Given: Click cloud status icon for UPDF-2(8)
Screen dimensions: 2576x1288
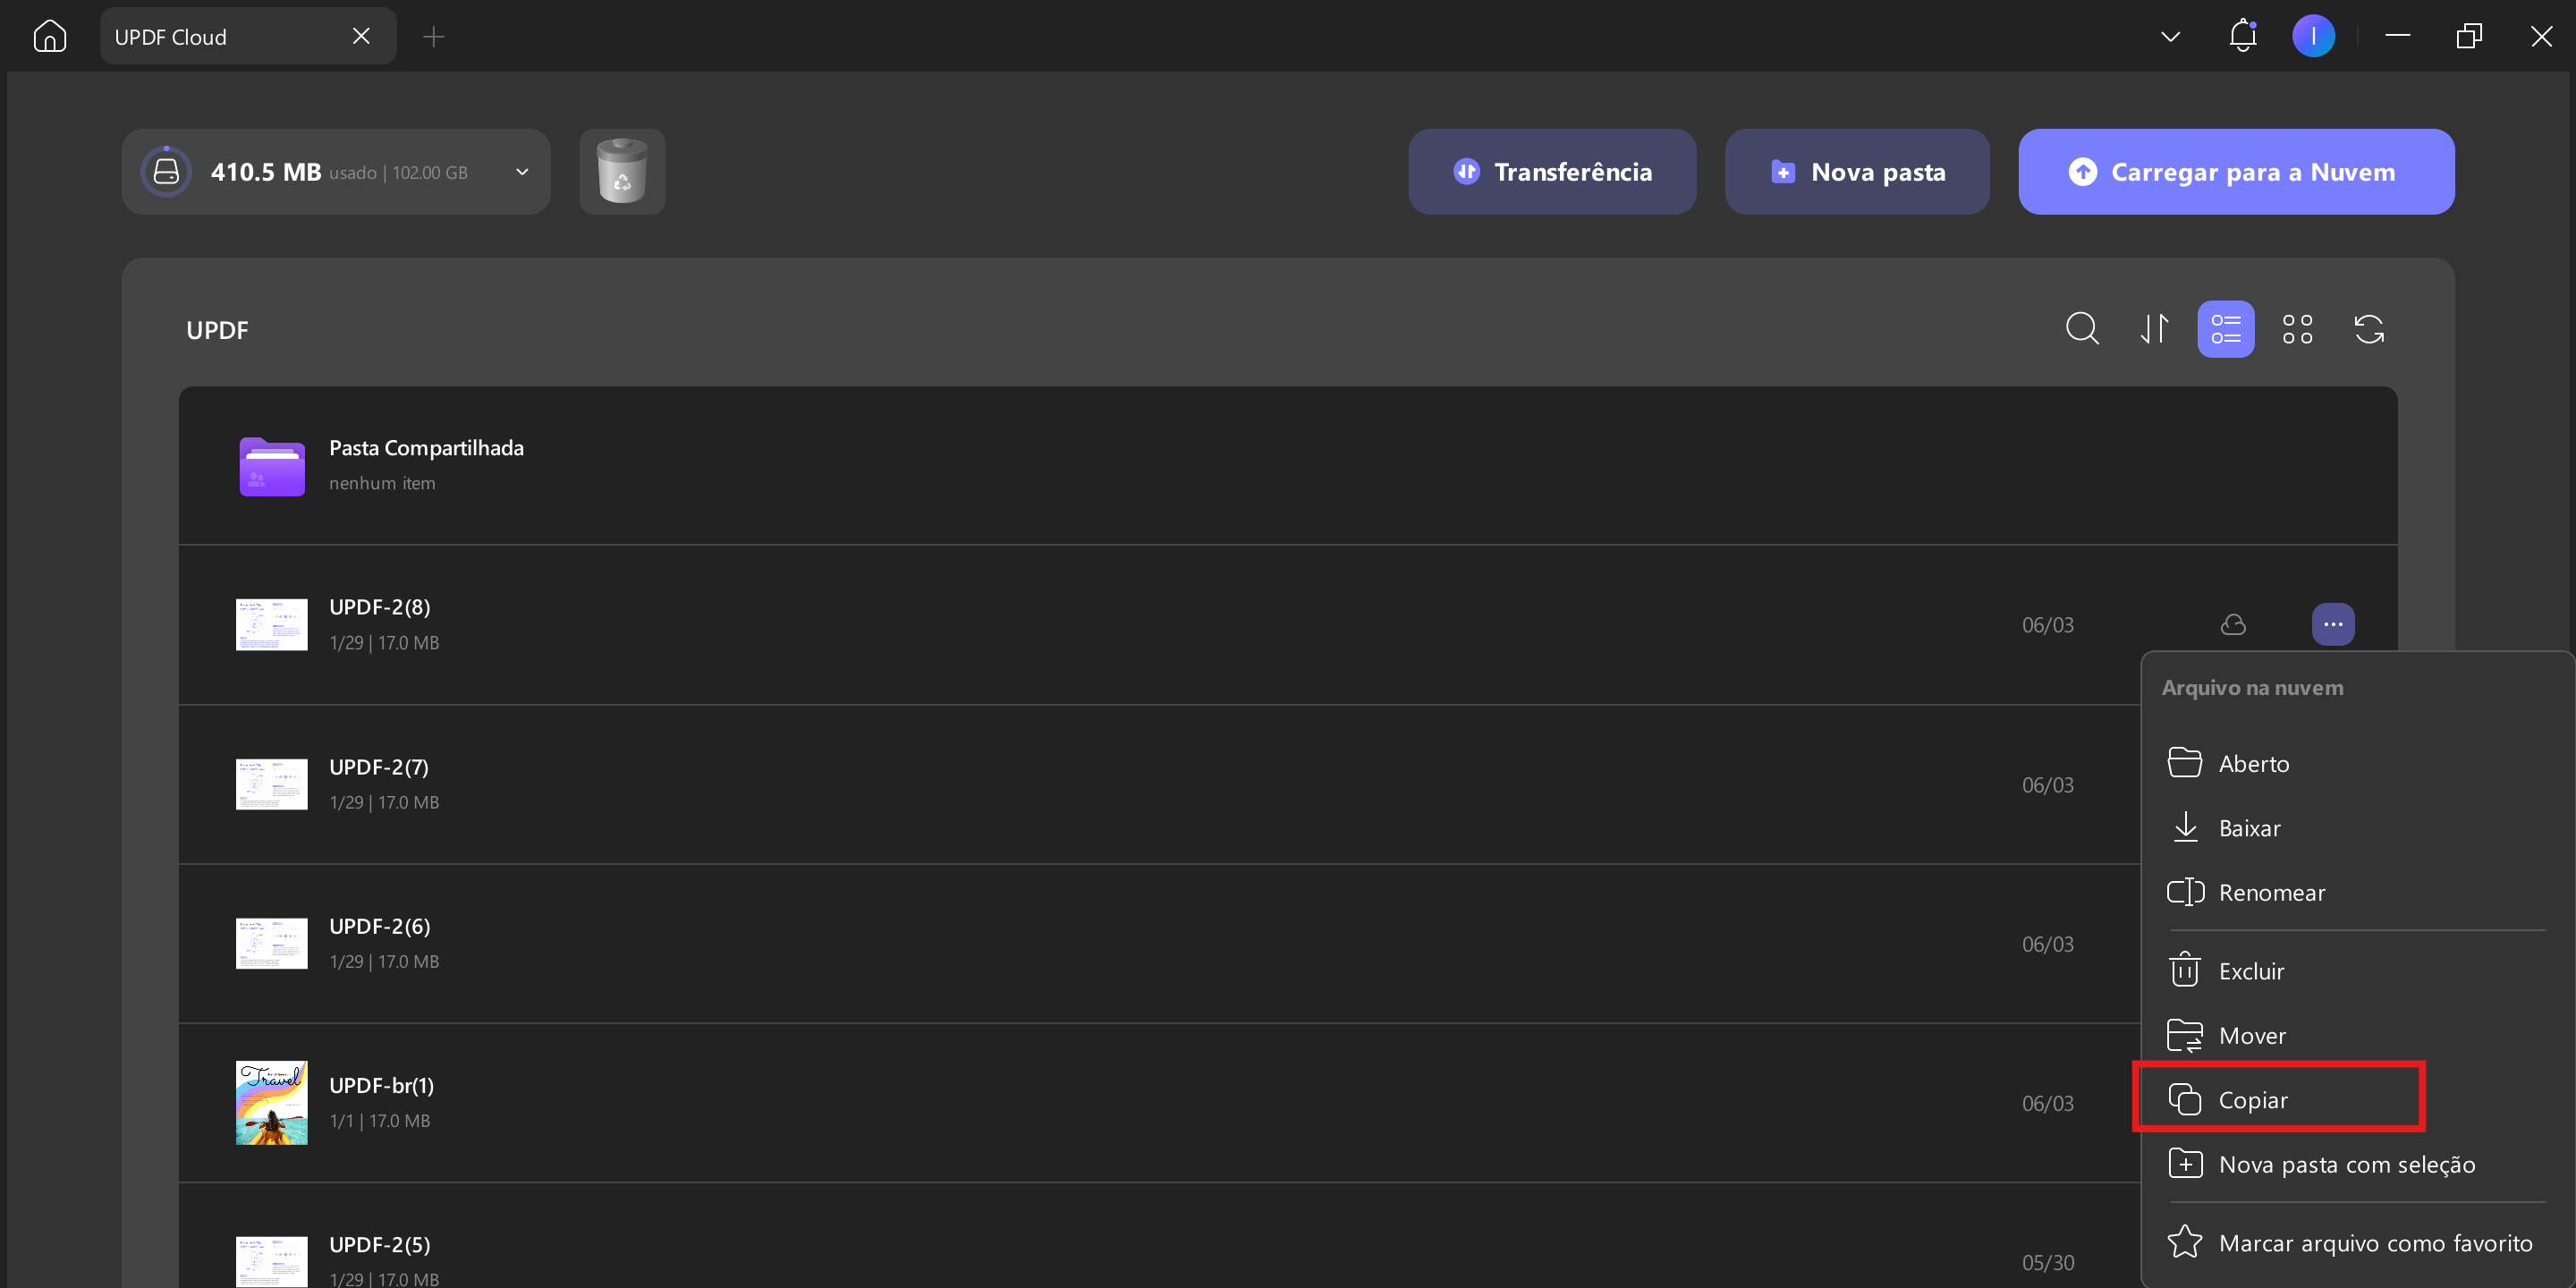Looking at the screenshot, I should pos(2233,625).
